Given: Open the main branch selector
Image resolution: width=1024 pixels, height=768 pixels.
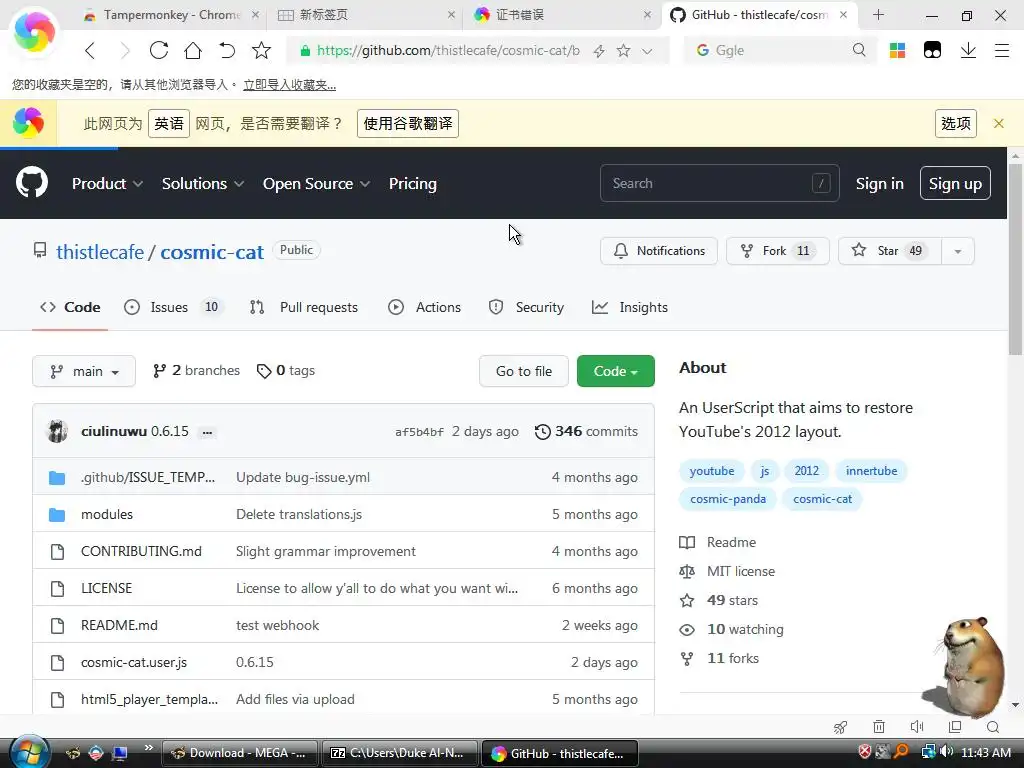Looking at the screenshot, I should pyautogui.click(x=84, y=371).
